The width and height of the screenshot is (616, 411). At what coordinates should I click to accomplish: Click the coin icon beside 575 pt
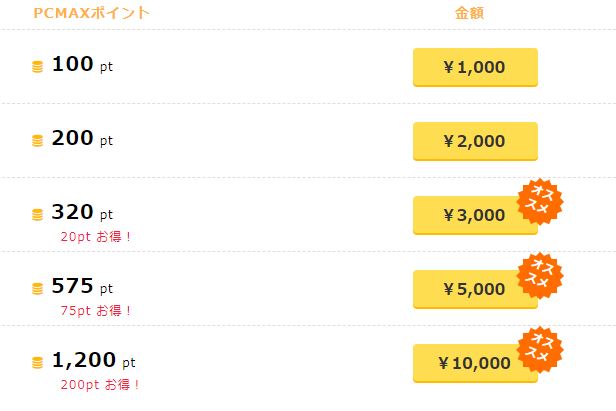pos(38,289)
